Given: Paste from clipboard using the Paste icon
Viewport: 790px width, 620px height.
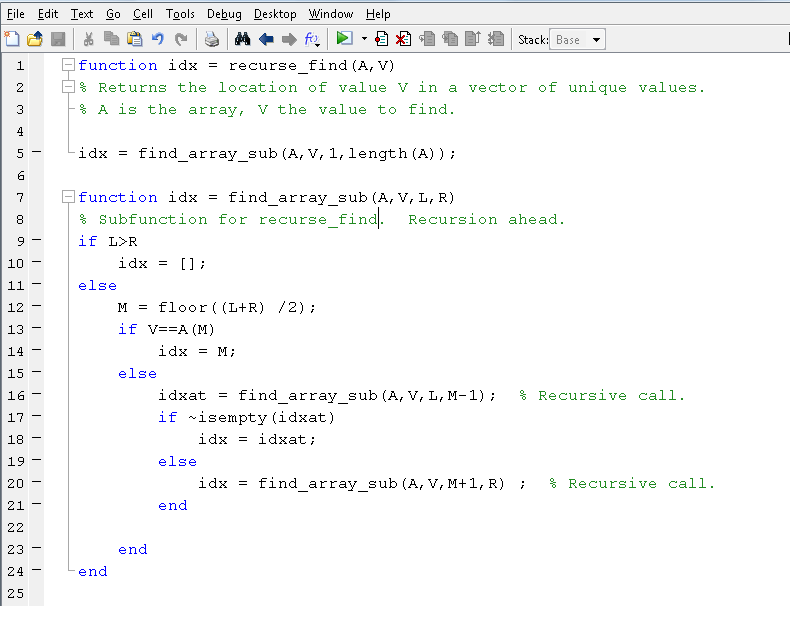Looking at the screenshot, I should pos(135,39).
